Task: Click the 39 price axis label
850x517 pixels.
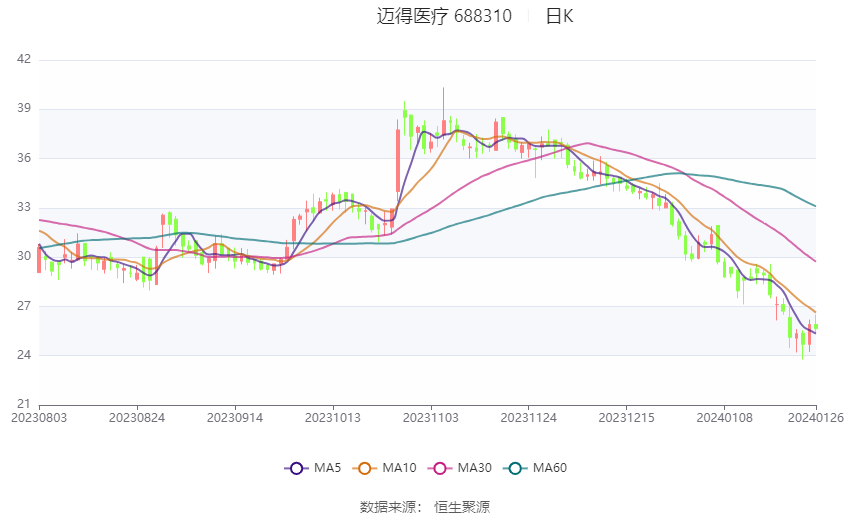Action: coord(24,108)
